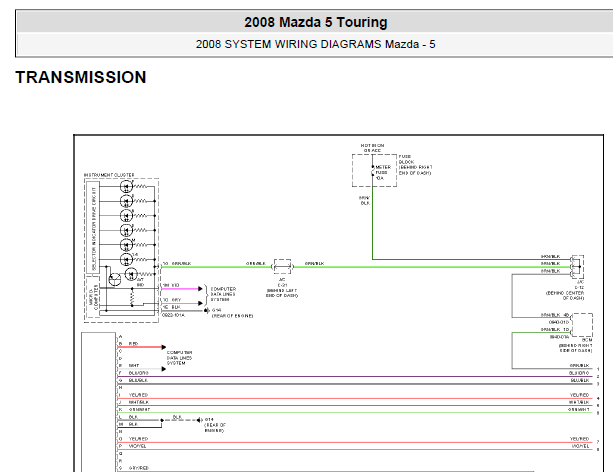The image size is (613, 472).
Task: Click the YEL/RED label at pin O
Action: (138, 439)
